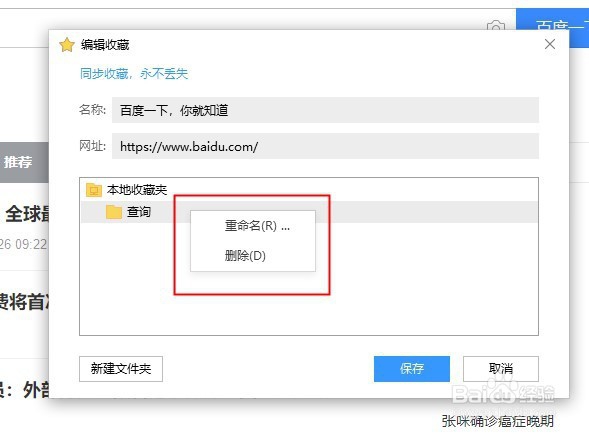Select the 本地收藏夹 root folder
Viewport: 589px width, 434px height.
click(x=137, y=190)
